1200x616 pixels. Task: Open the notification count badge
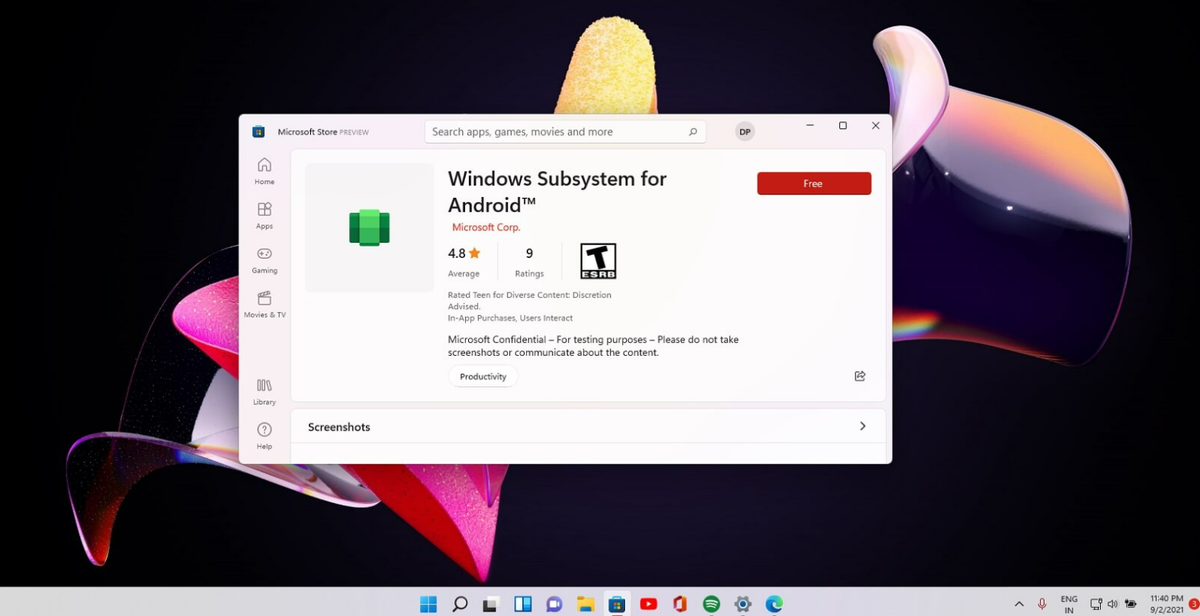(x=1193, y=604)
